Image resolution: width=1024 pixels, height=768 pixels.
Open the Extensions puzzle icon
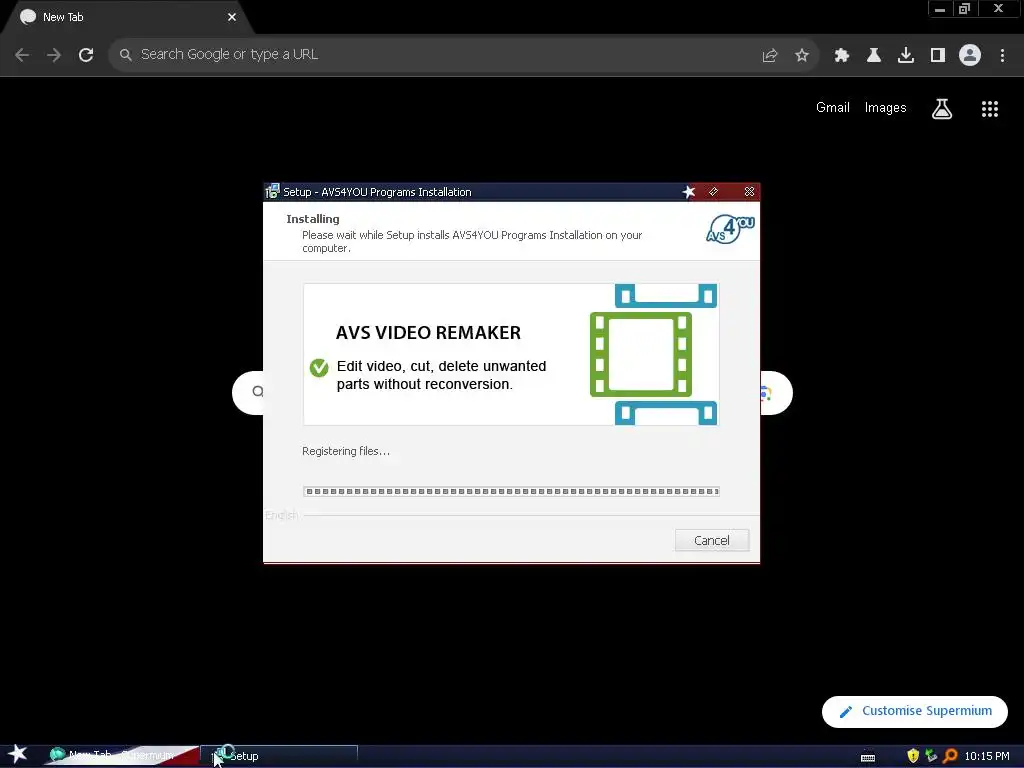pyautogui.click(x=842, y=56)
